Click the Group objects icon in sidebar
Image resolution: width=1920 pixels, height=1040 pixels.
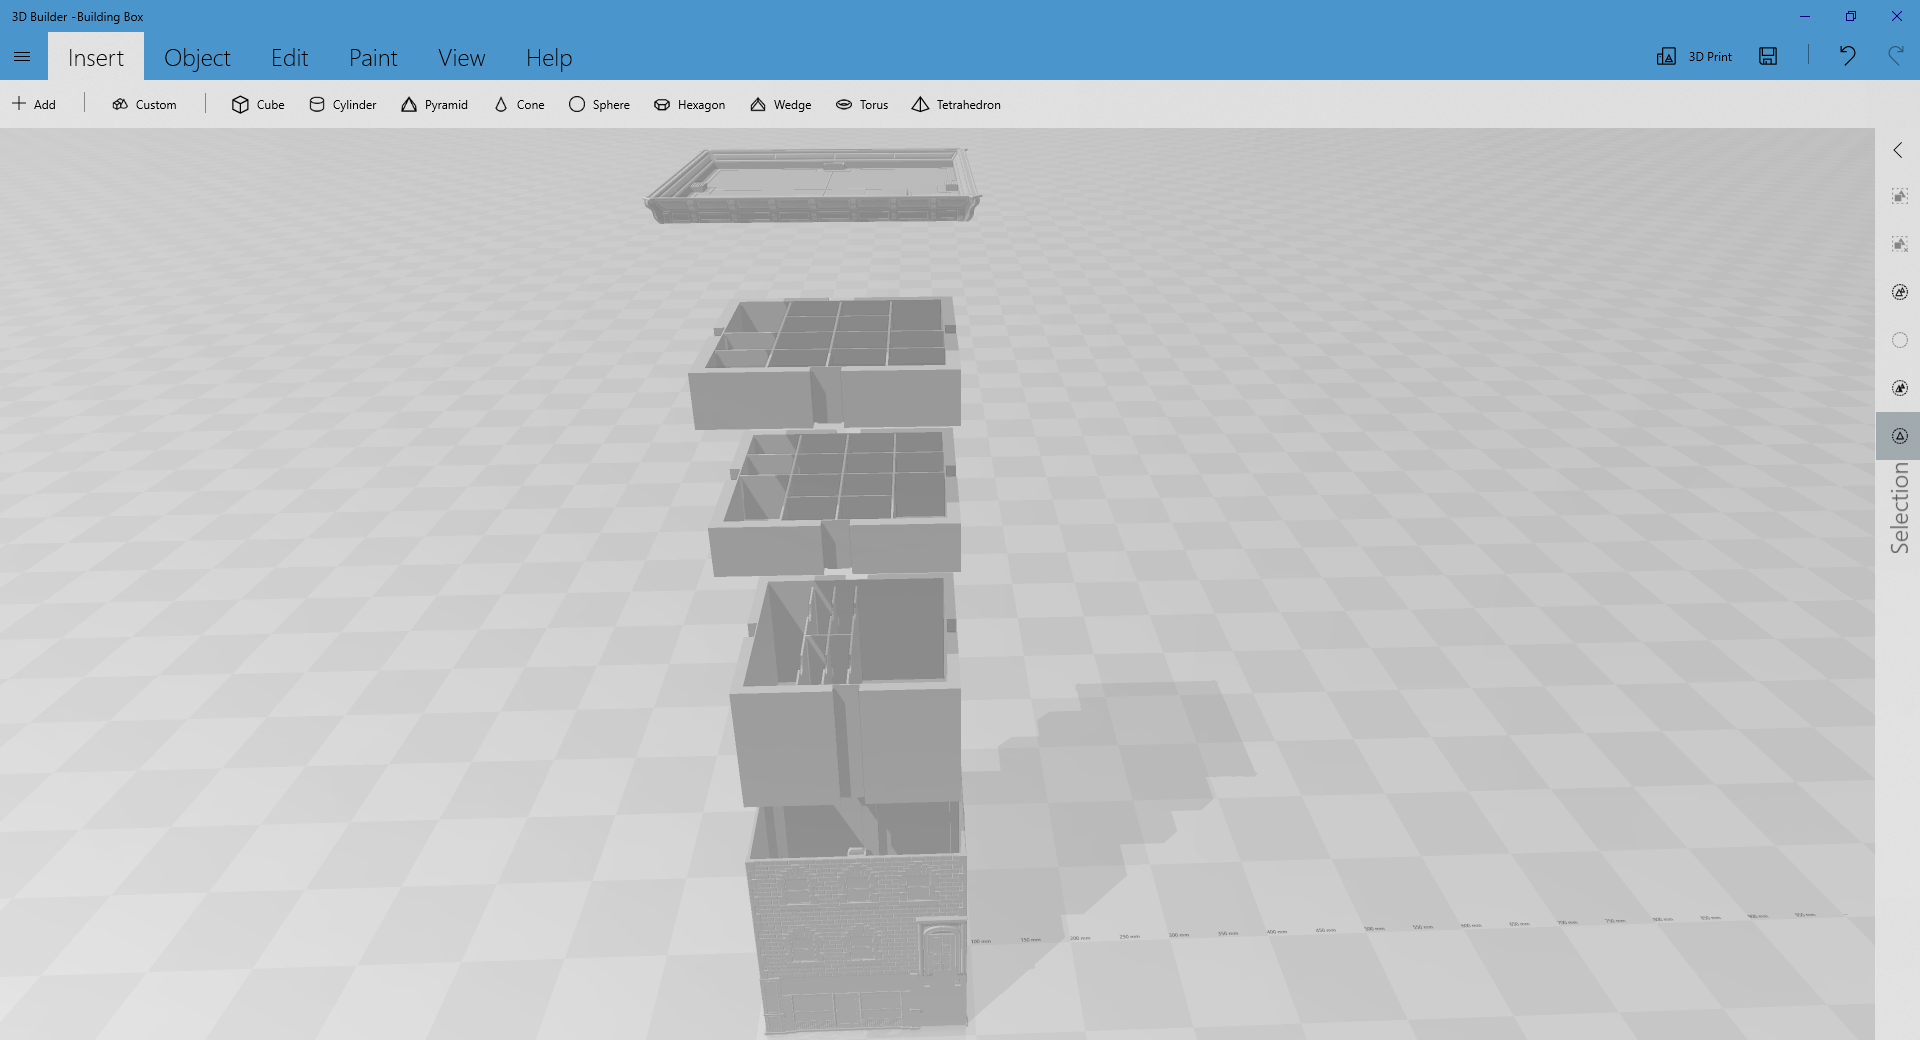1899,196
